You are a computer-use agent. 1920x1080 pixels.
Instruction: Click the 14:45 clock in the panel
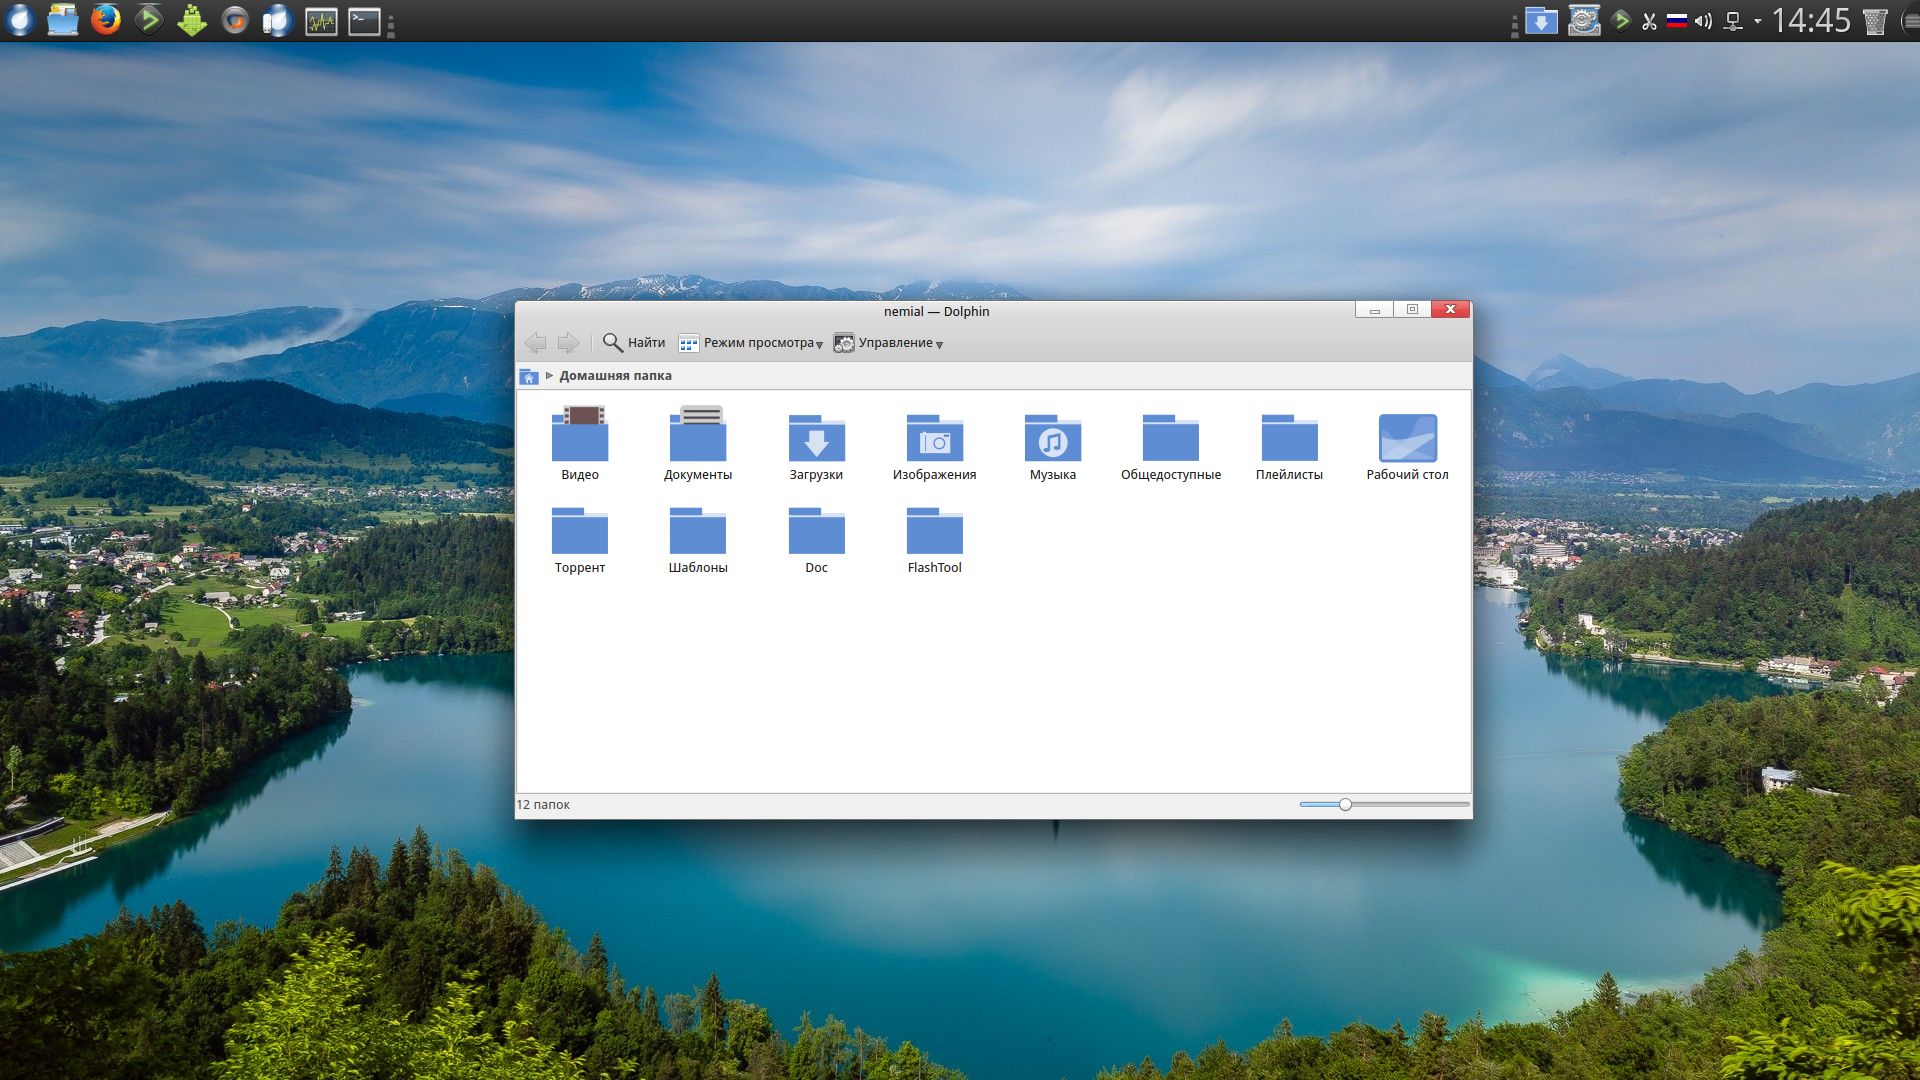pyautogui.click(x=1811, y=21)
